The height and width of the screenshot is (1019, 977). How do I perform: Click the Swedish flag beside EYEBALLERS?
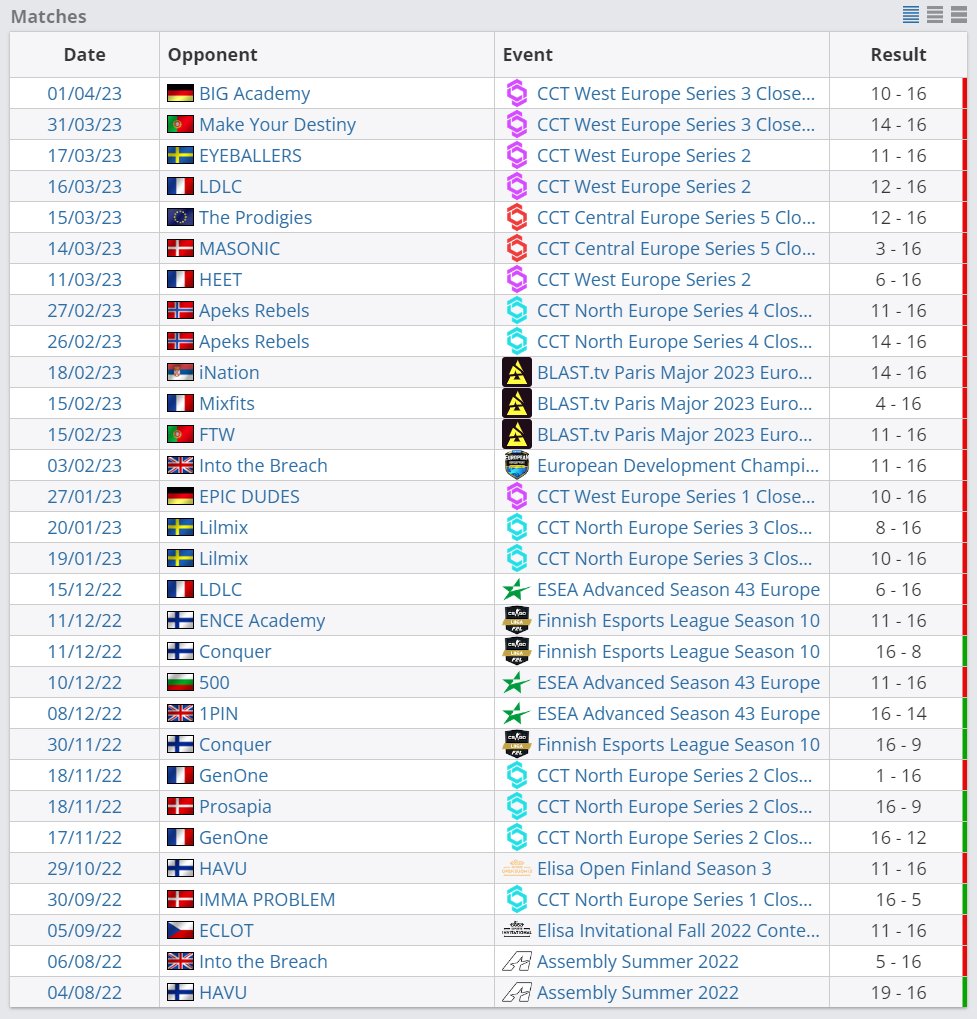coord(180,155)
